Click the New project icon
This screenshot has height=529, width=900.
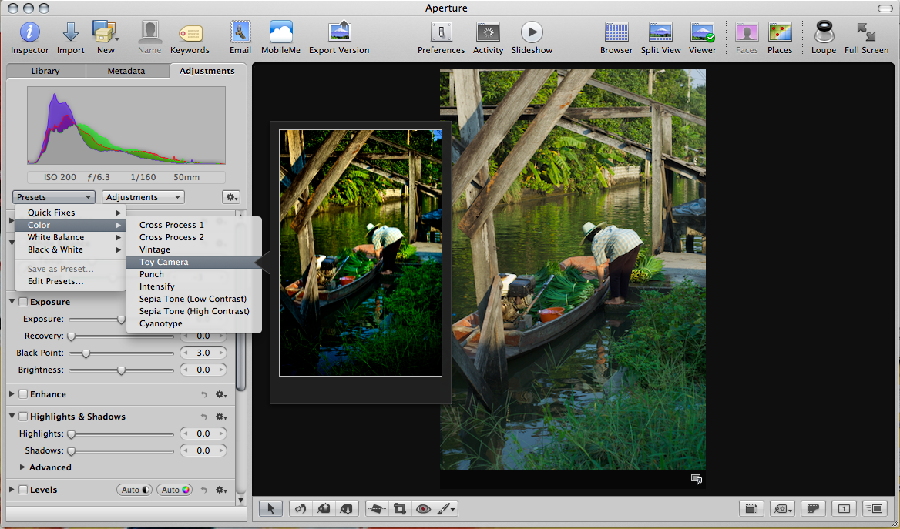(x=105, y=32)
